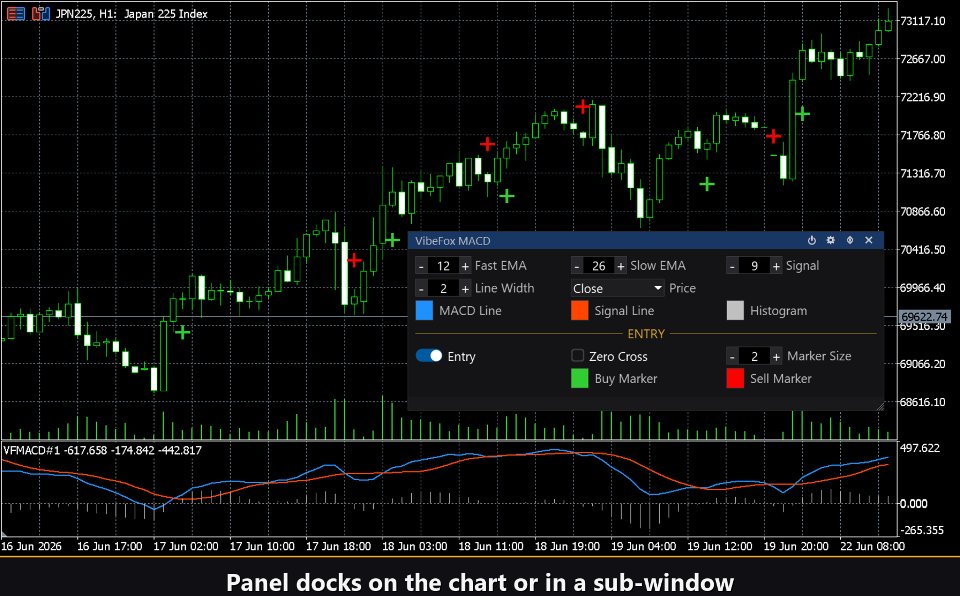Click the red-blue list icon beside JPN225
This screenshot has height=596, width=960.
(x=16, y=13)
